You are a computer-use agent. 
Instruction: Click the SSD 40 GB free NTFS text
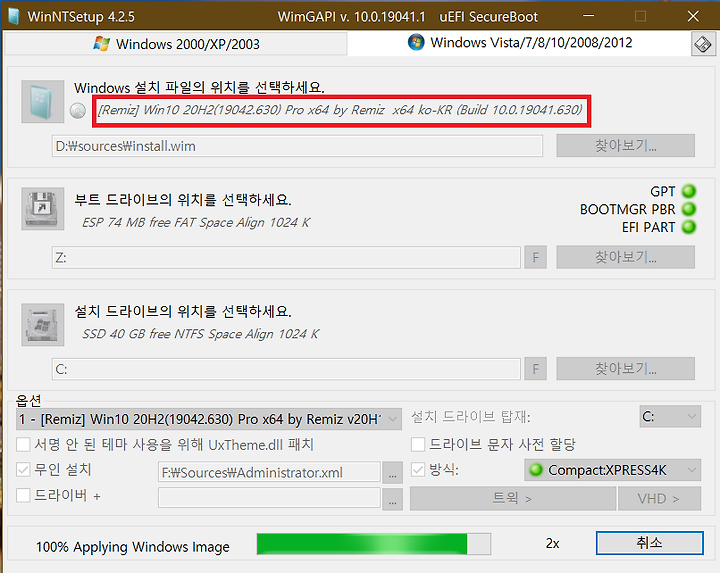pos(200,334)
